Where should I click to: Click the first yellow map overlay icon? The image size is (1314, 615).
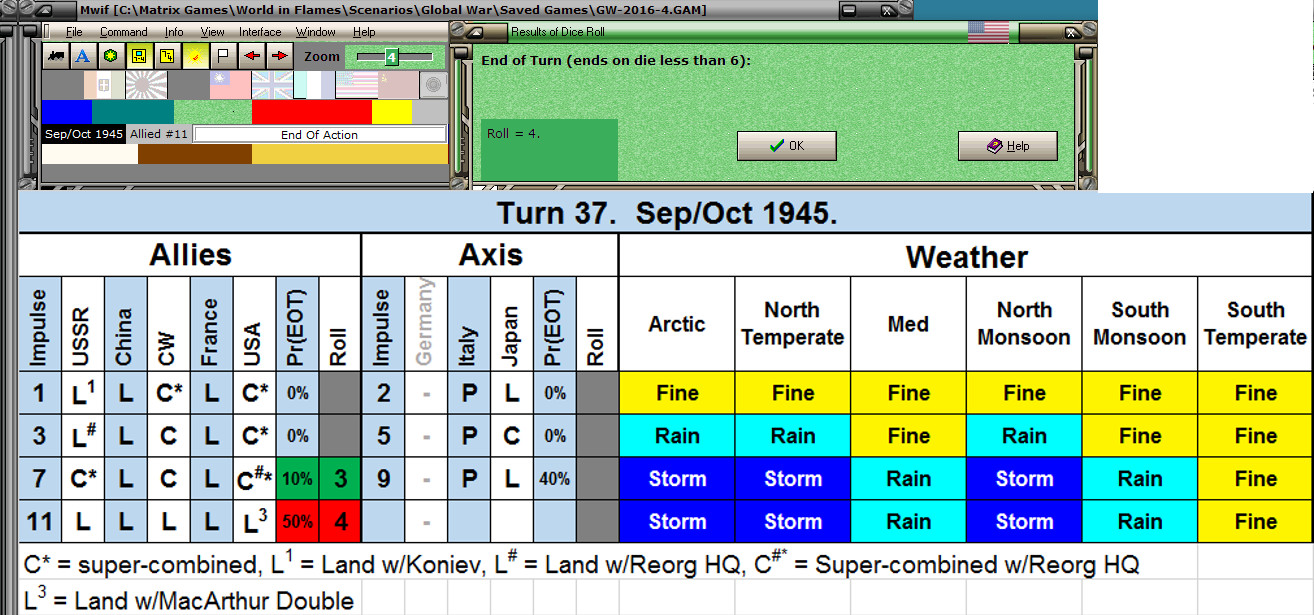139,57
